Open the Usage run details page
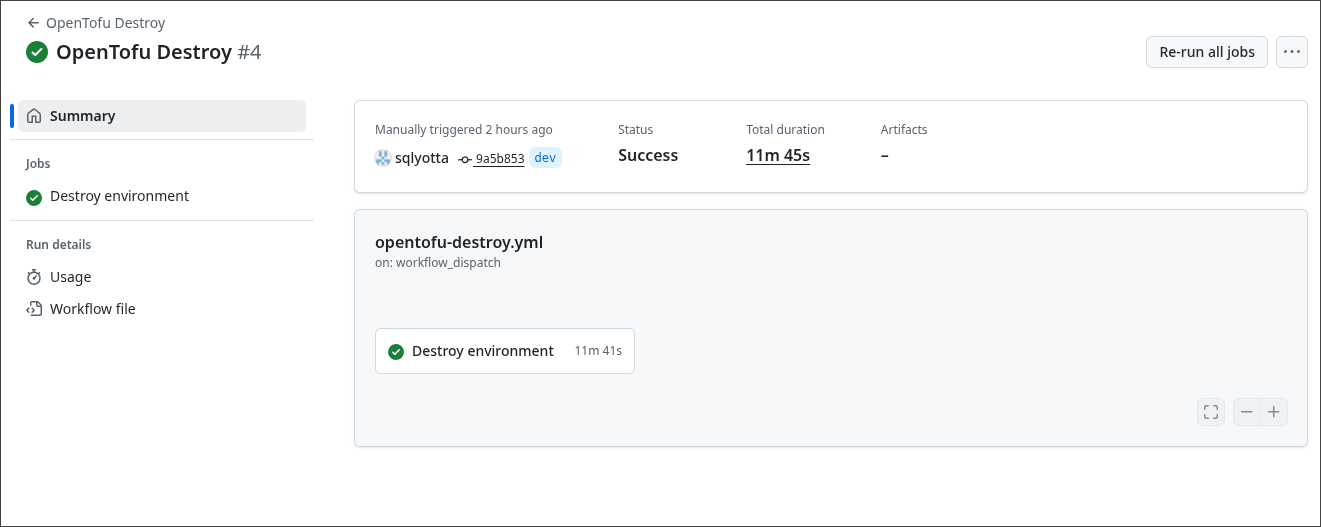Viewport: 1321px width, 527px height. (x=70, y=277)
